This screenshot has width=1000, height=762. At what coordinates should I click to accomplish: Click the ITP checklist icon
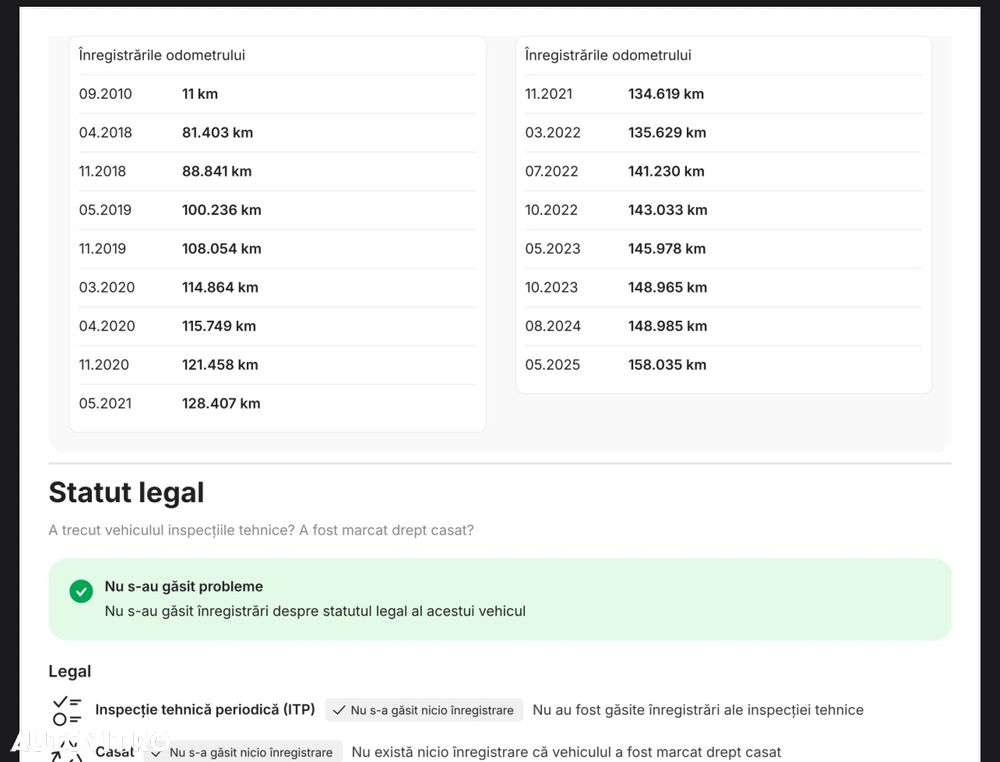point(67,710)
